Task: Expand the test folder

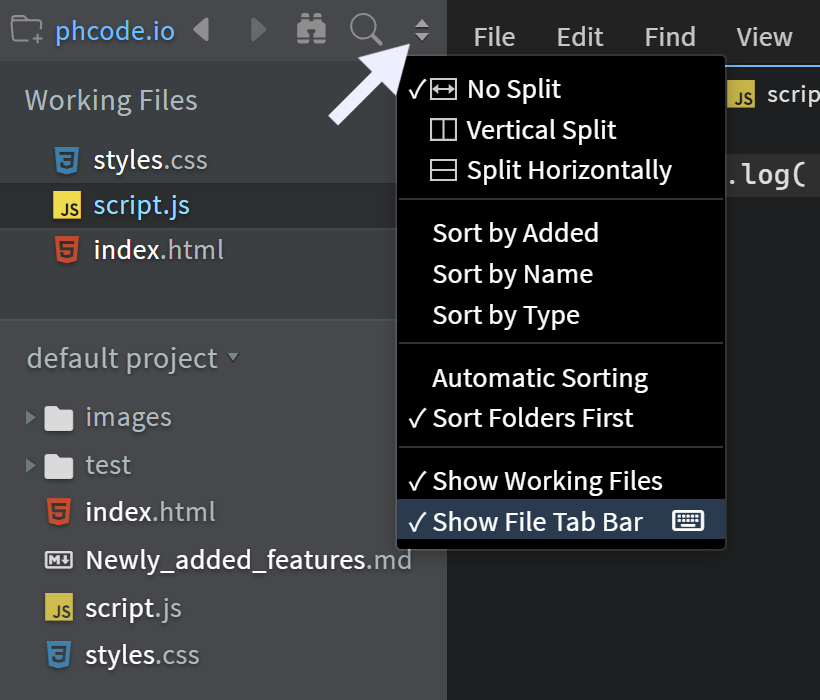Action: point(29,465)
